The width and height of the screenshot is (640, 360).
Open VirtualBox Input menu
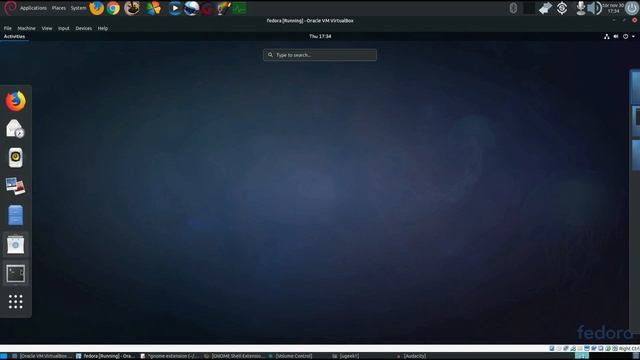pyautogui.click(x=64, y=28)
